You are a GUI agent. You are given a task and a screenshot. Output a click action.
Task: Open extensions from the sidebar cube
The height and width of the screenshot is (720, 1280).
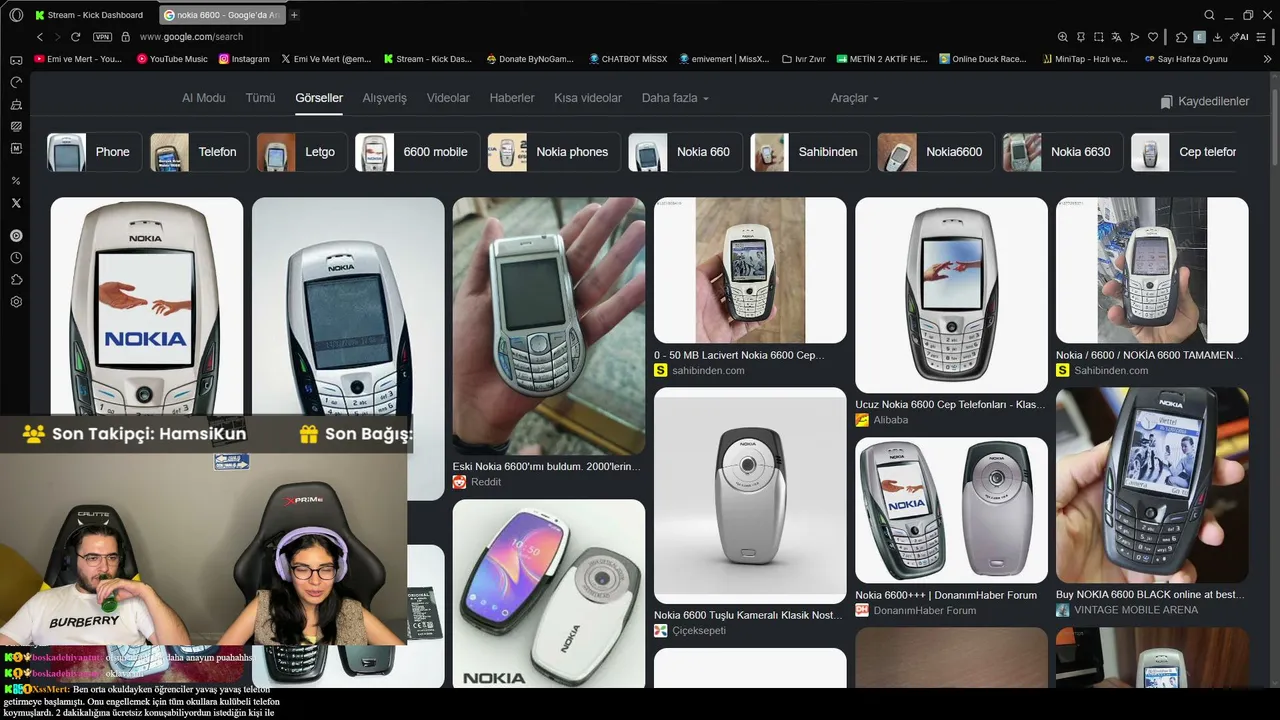[16, 280]
